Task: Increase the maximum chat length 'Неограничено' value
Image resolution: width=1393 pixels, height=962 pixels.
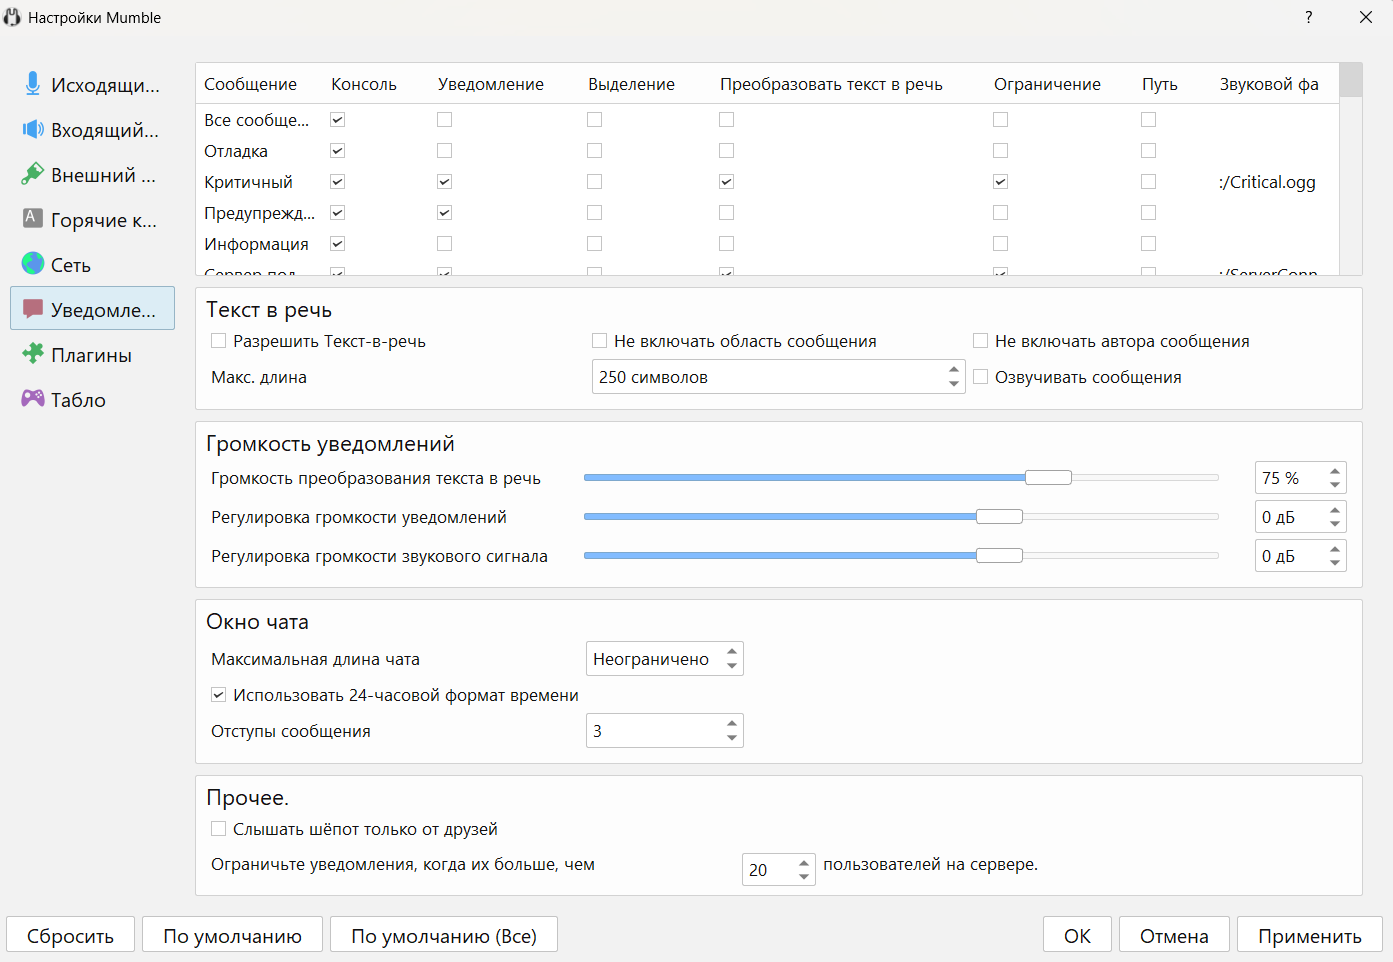Action: pos(732,652)
